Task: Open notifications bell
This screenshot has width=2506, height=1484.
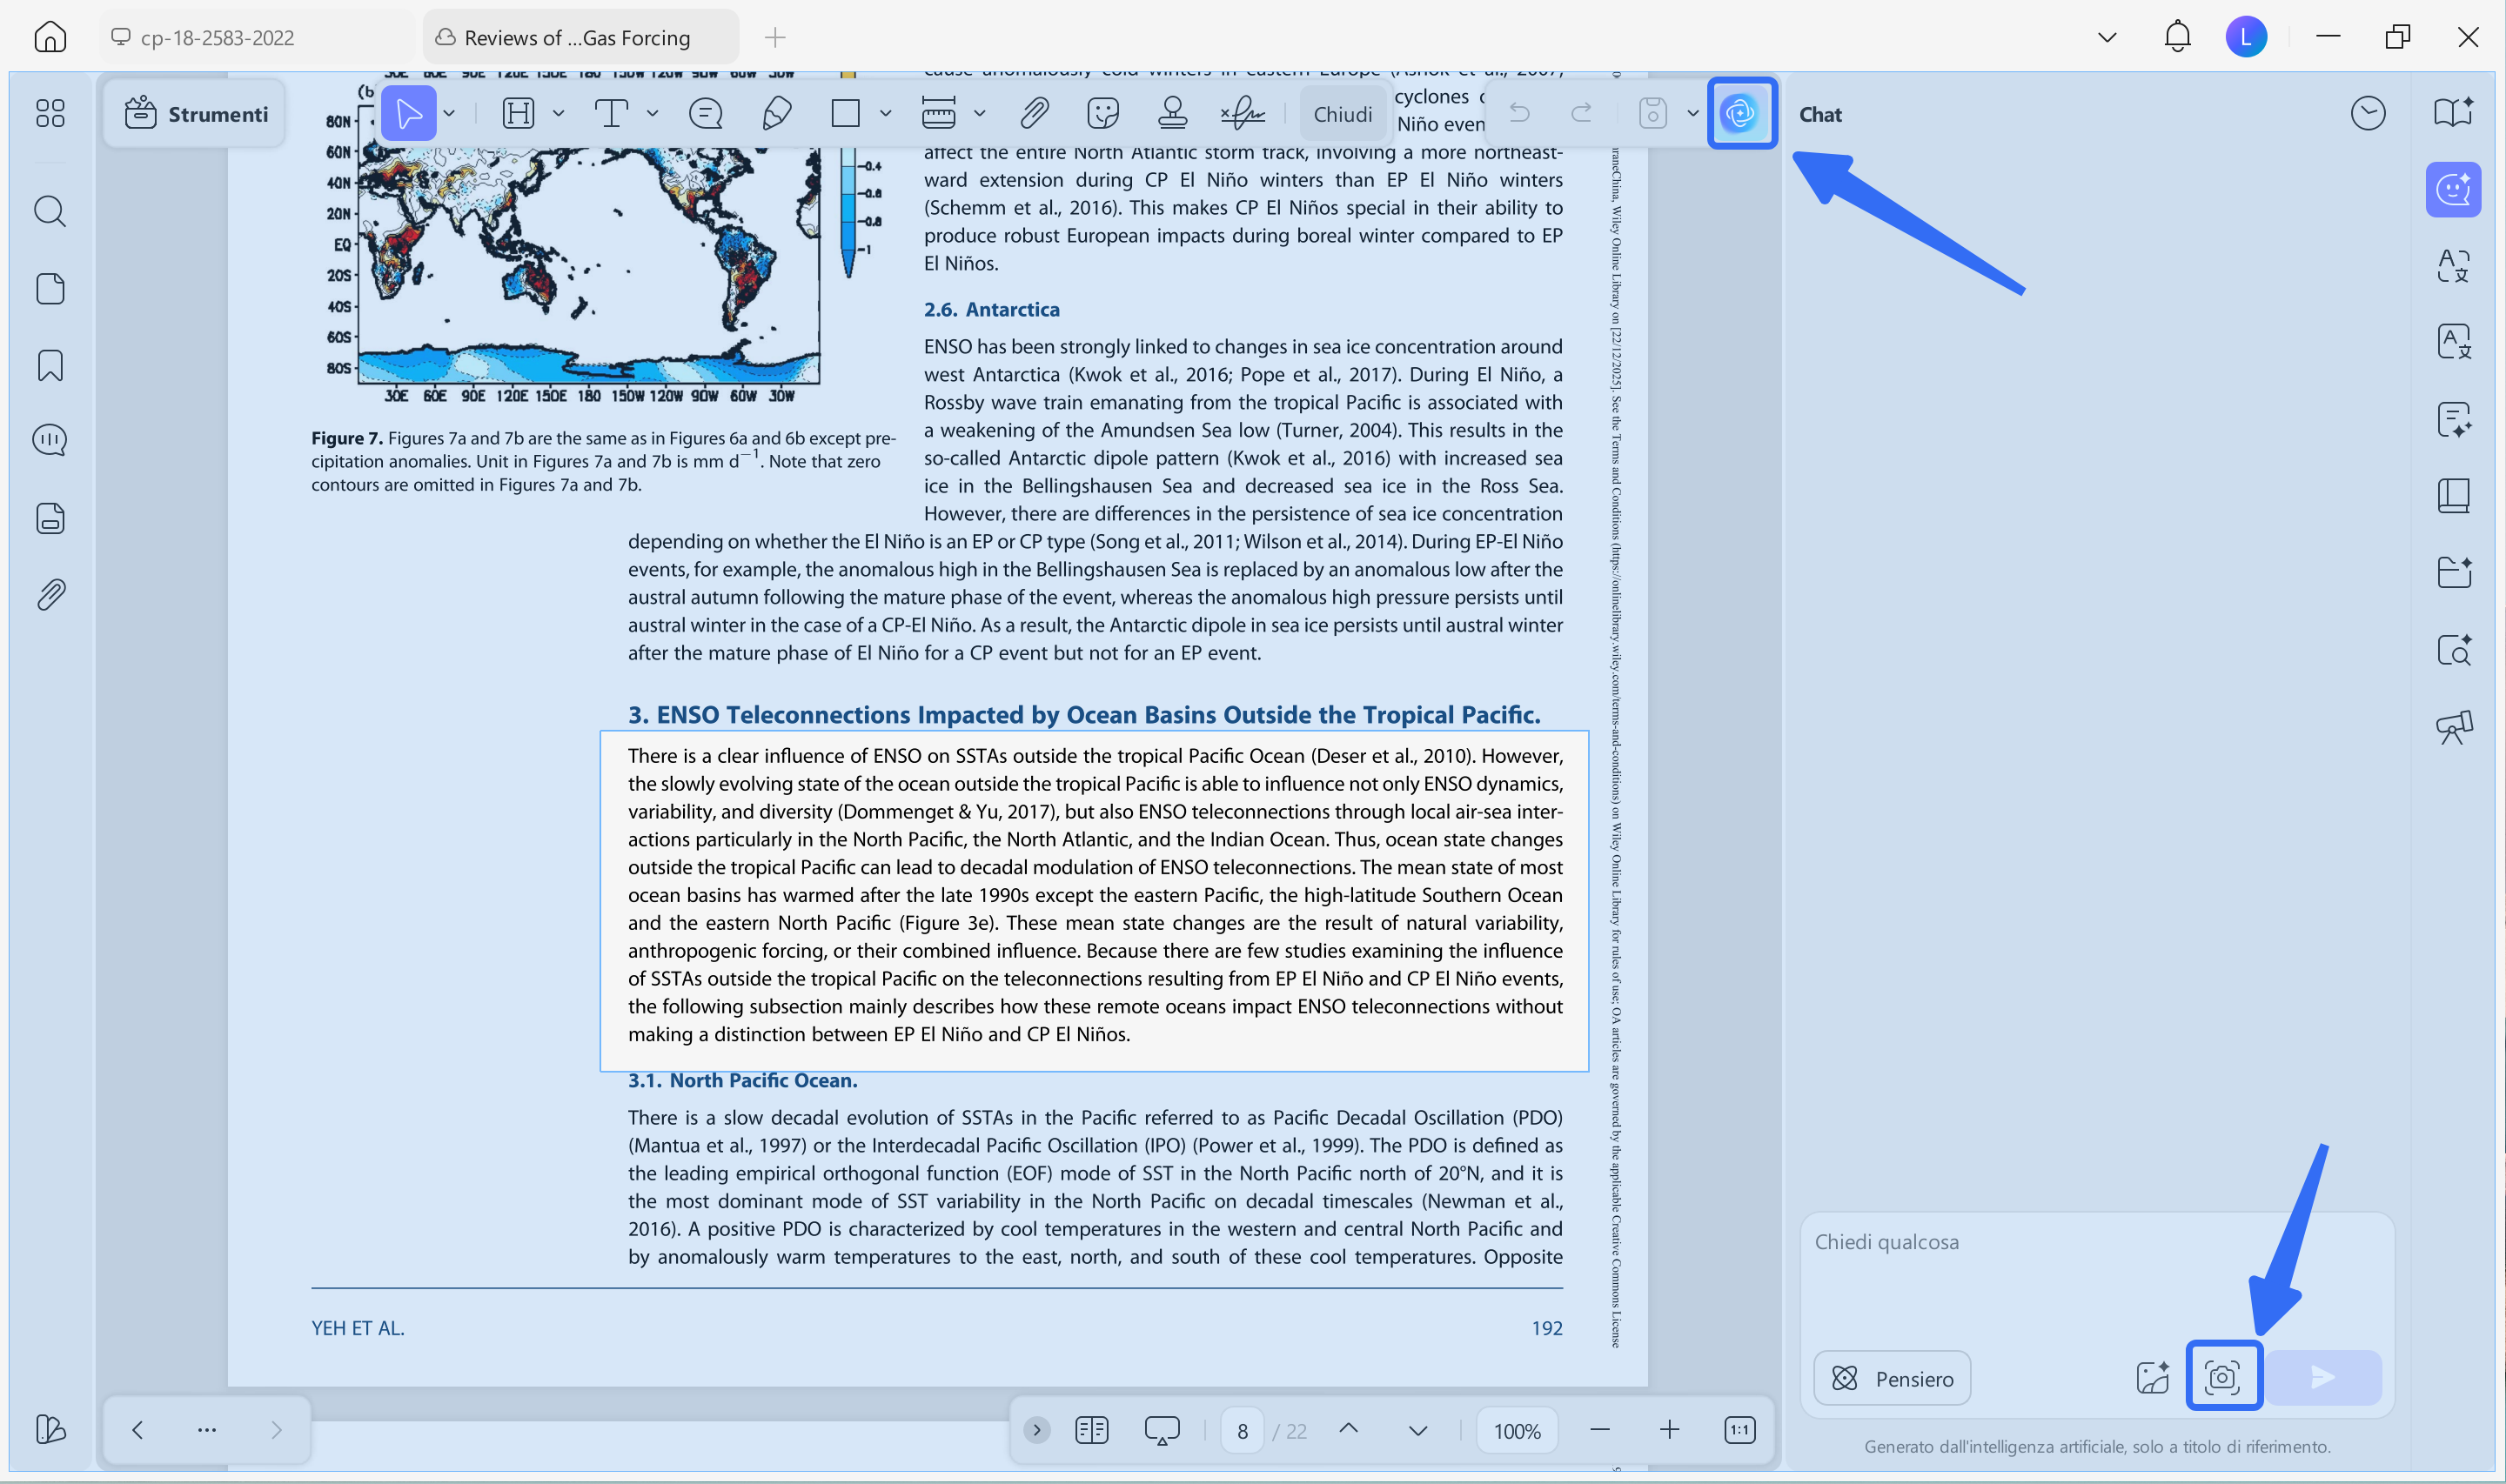Action: click(2177, 37)
